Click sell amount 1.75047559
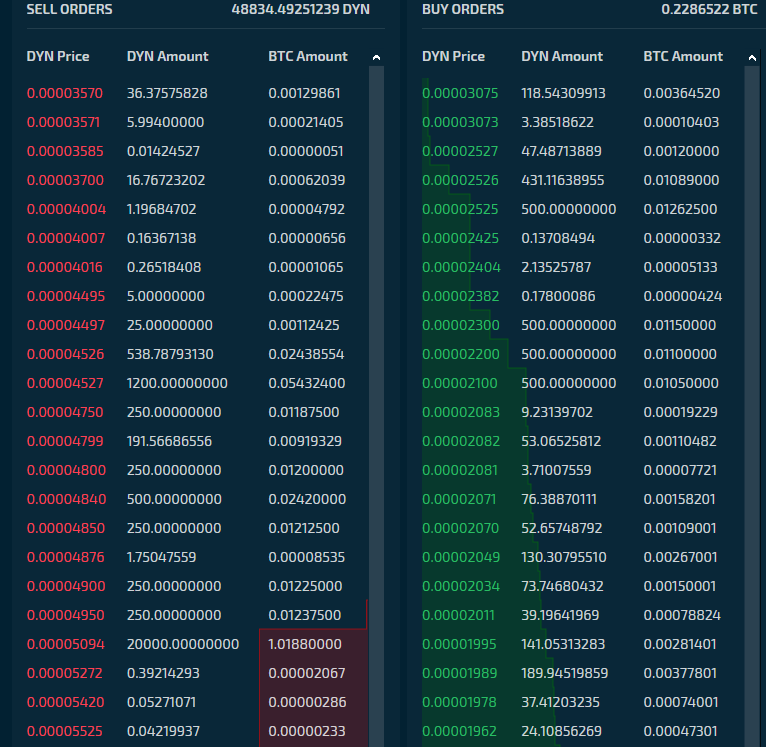This screenshot has height=747, width=766. (161, 557)
